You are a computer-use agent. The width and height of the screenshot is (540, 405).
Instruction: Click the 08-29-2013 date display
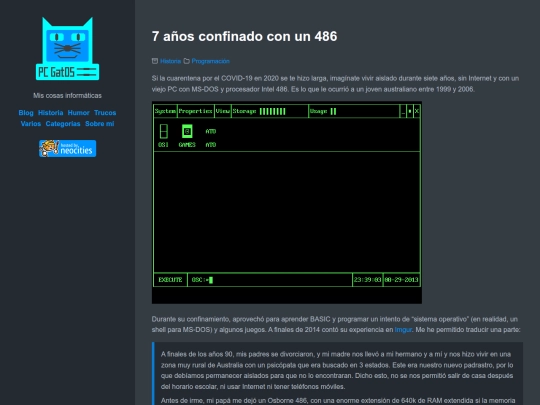(x=401, y=280)
